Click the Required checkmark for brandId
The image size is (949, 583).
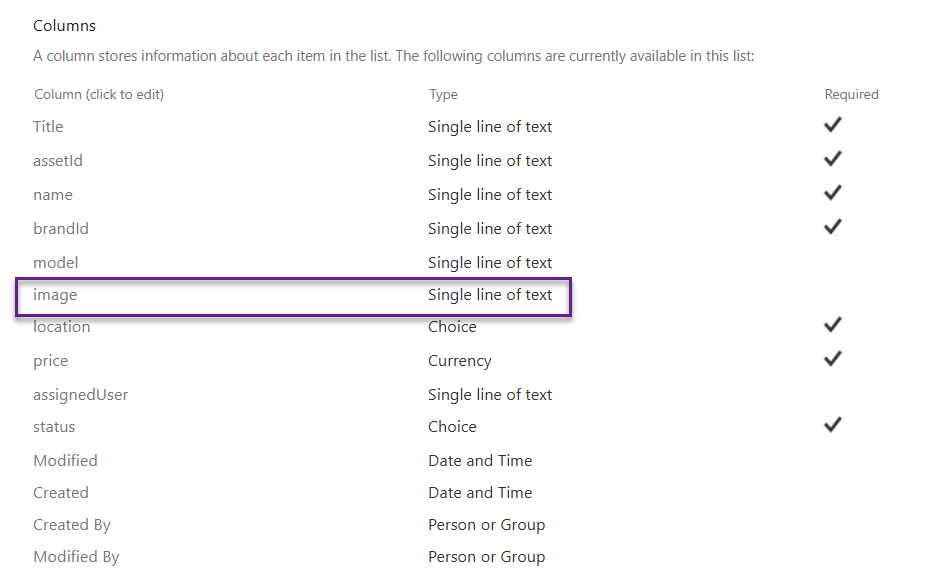point(832,227)
